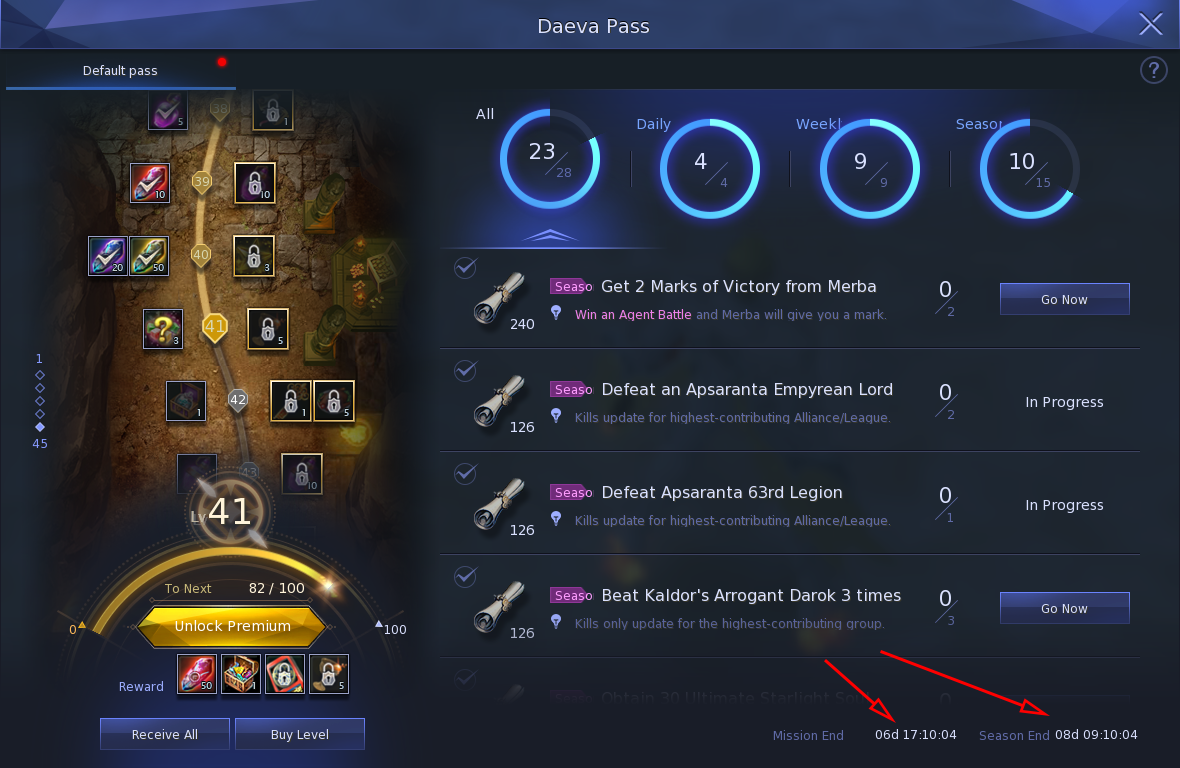Switch to the Default pass tab
The image size is (1180, 768).
point(120,71)
